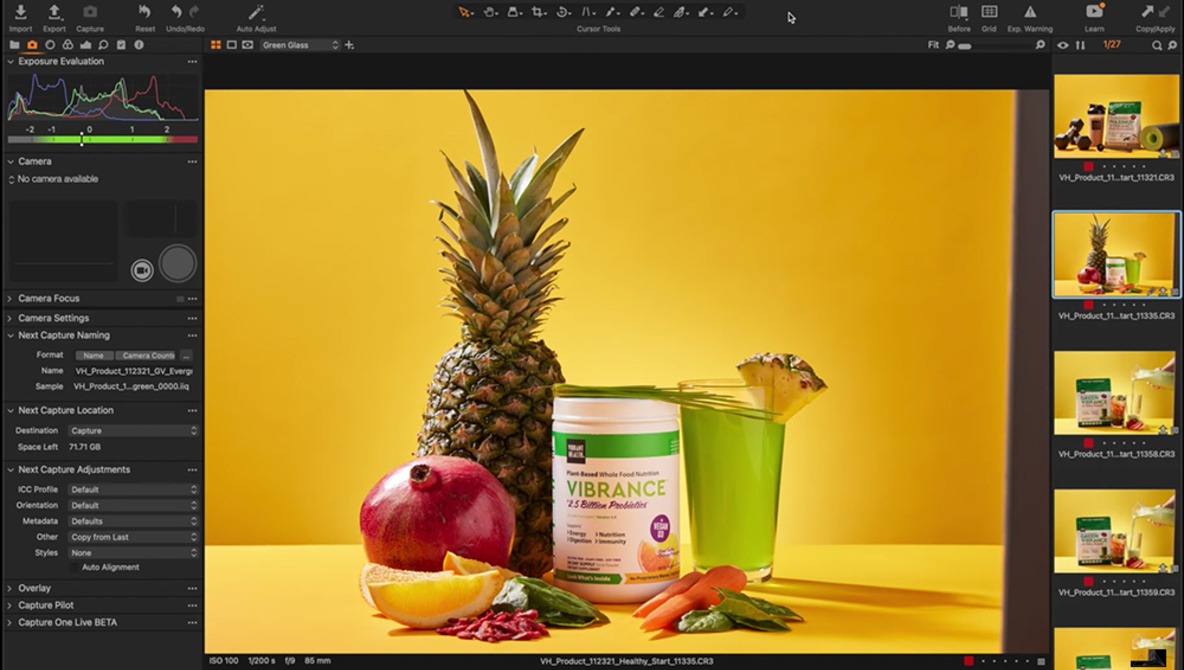This screenshot has height=670, width=1184.
Task: Choose the Pan hand cursor tool
Action: pyautogui.click(x=489, y=12)
